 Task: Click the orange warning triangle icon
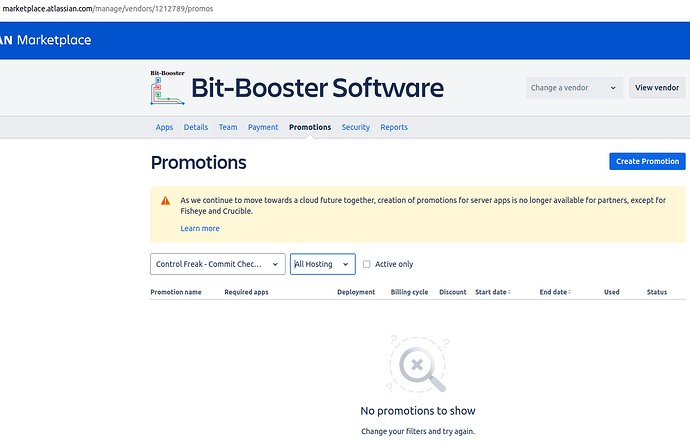(165, 201)
